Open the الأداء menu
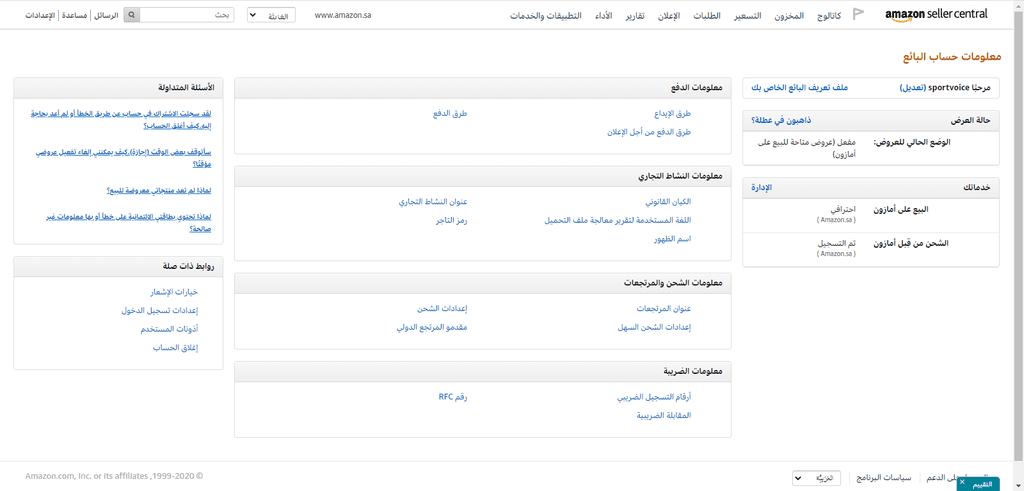This screenshot has height=491, width=1024. click(x=603, y=15)
